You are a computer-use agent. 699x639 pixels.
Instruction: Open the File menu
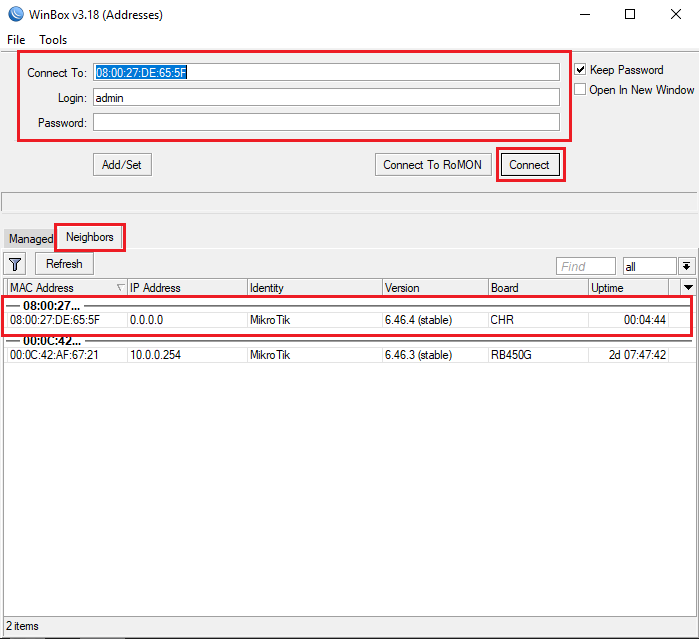[x=16, y=40]
